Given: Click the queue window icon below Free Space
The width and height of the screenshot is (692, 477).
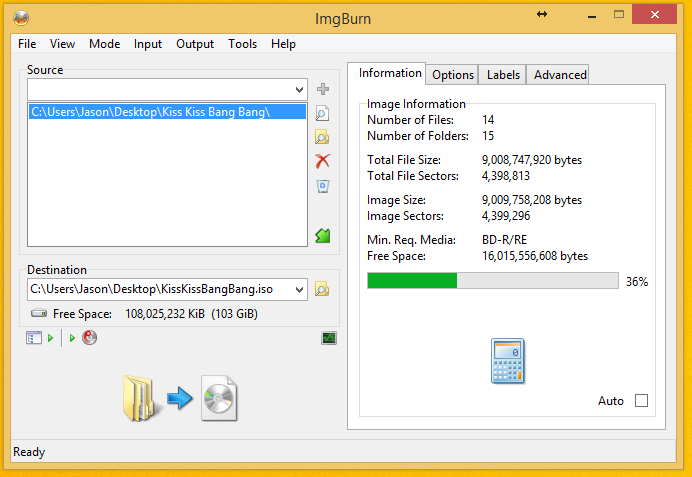Looking at the screenshot, I should [34, 338].
